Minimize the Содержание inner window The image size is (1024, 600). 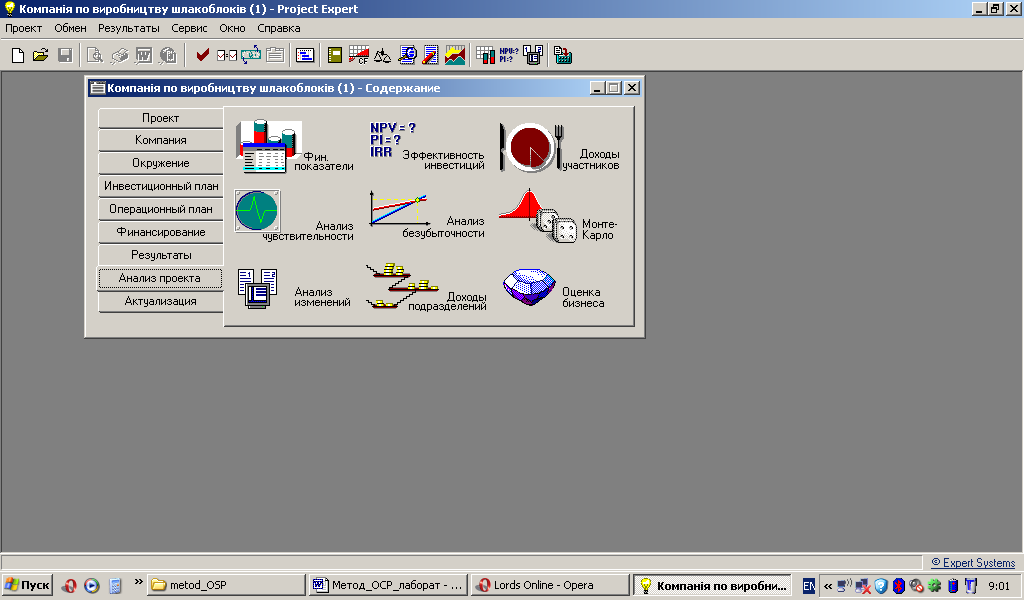click(597, 87)
